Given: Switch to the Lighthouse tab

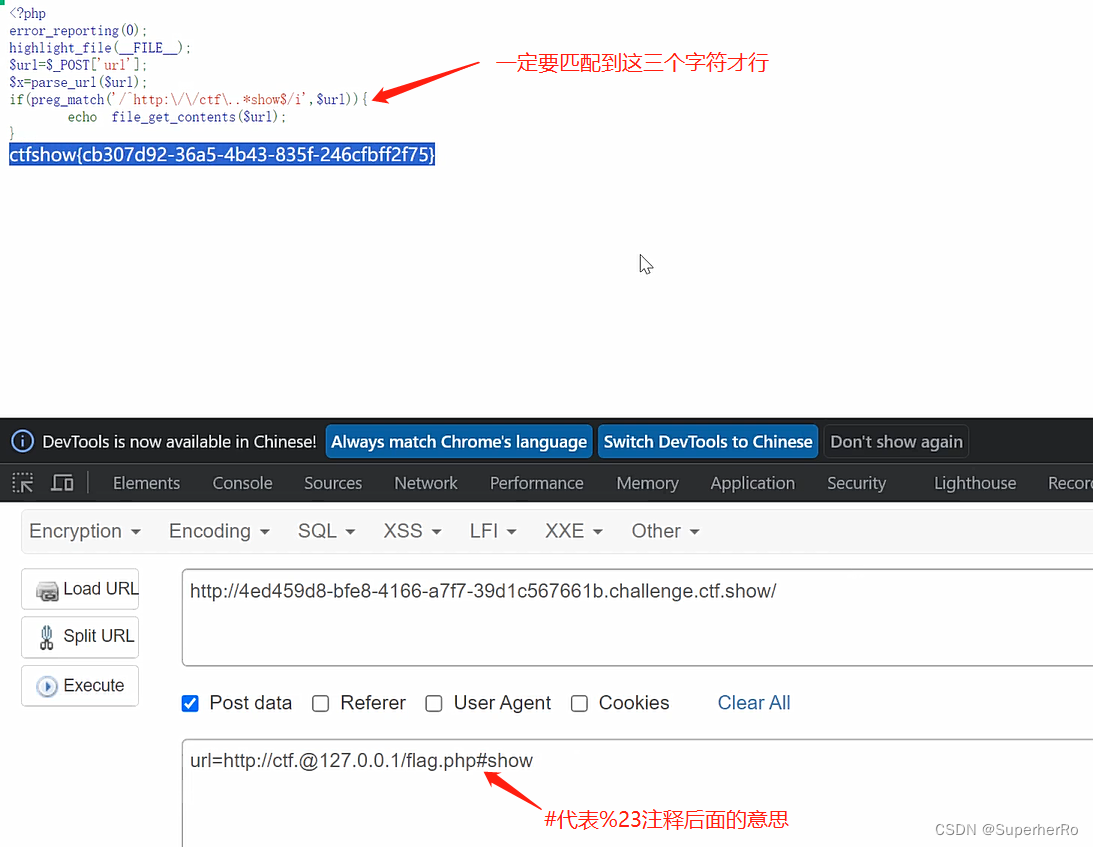Looking at the screenshot, I should coord(975,483).
